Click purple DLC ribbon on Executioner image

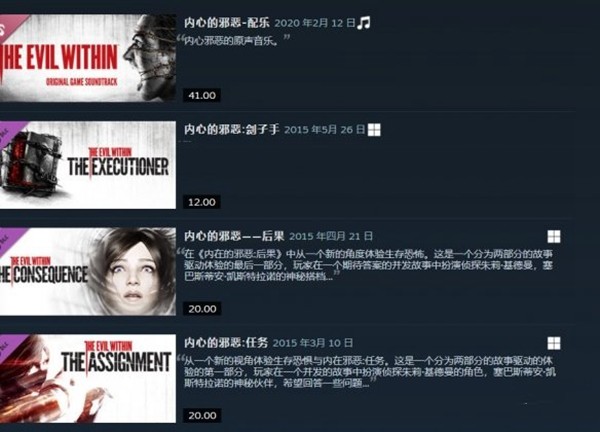[10, 130]
